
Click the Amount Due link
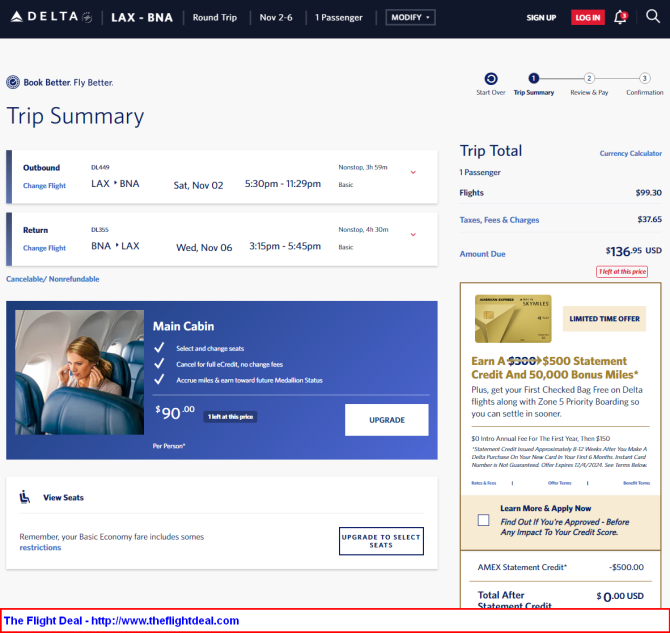click(x=482, y=254)
